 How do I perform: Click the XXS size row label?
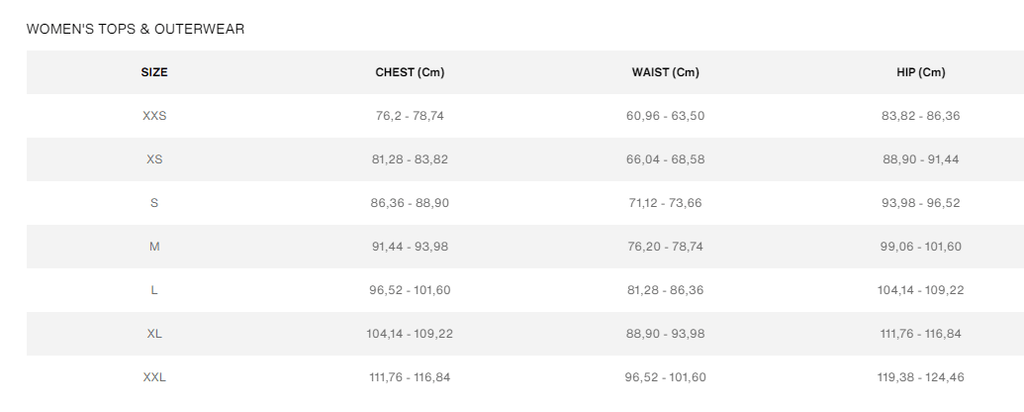click(154, 116)
